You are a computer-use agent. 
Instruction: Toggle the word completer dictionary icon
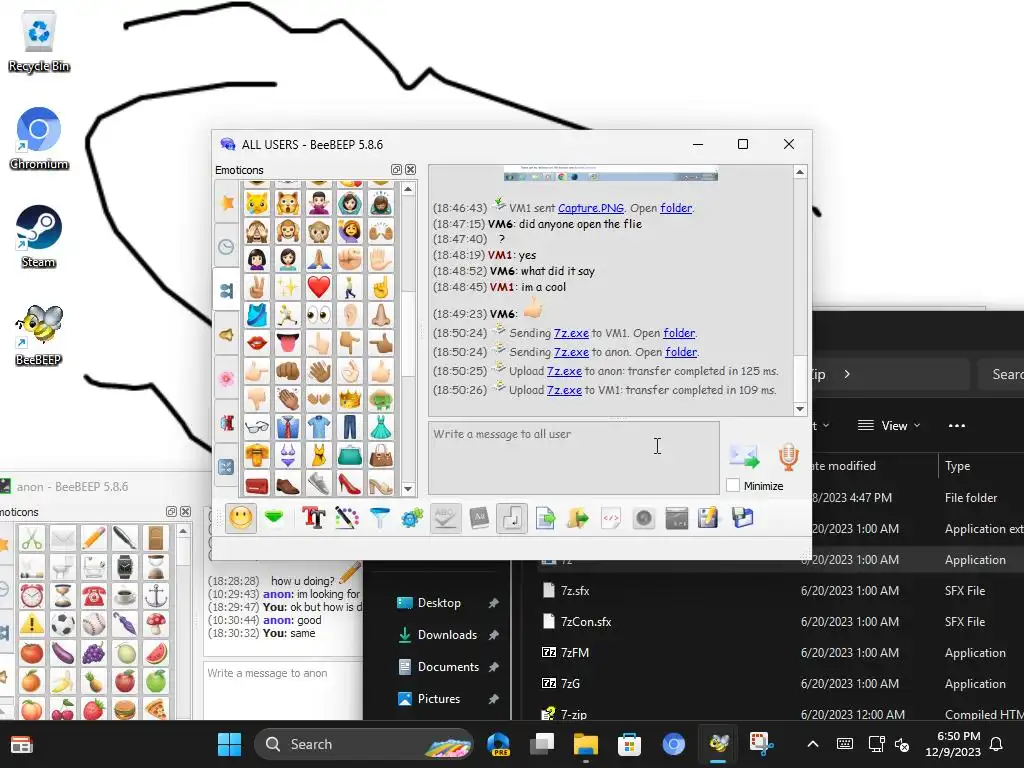click(x=479, y=519)
